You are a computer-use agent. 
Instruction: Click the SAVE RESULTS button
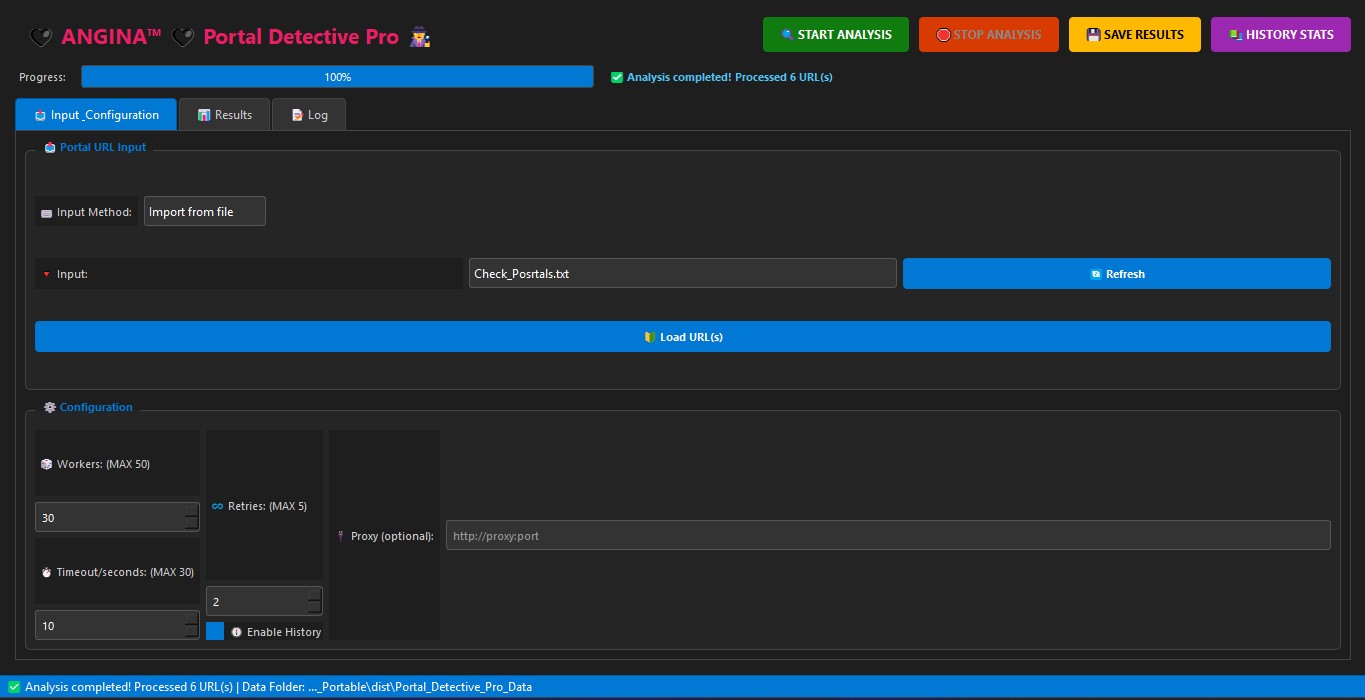pos(1134,35)
